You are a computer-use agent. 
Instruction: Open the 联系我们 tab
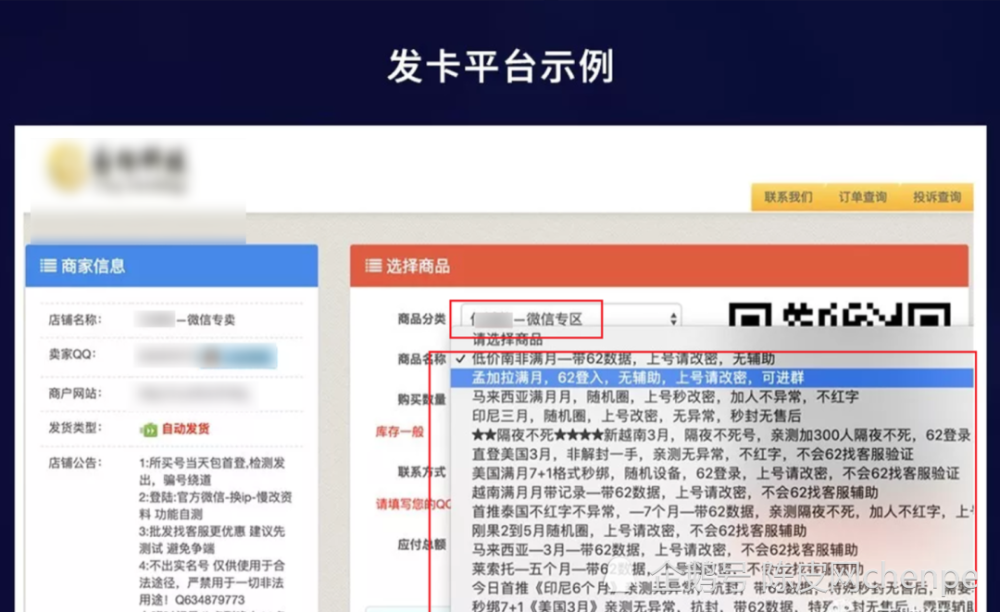tap(788, 197)
